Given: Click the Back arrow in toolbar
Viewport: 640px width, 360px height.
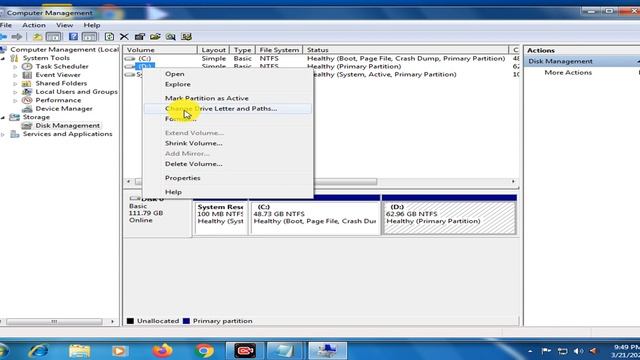Looking at the screenshot, I should (x=3, y=37).
